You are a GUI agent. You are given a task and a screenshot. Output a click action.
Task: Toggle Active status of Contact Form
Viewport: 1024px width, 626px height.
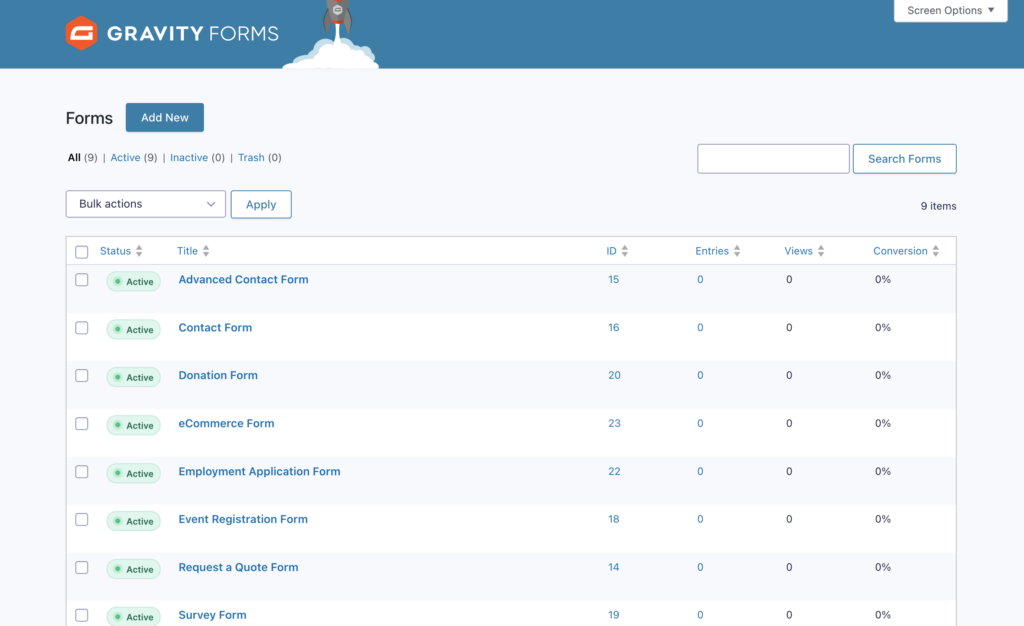(x=134, y=329)
